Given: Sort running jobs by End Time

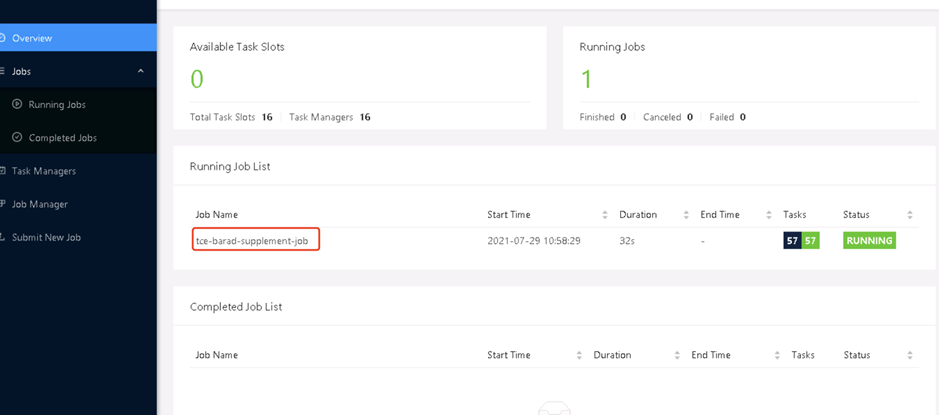Looking at the screenshot, I should (x=768, y=214).
